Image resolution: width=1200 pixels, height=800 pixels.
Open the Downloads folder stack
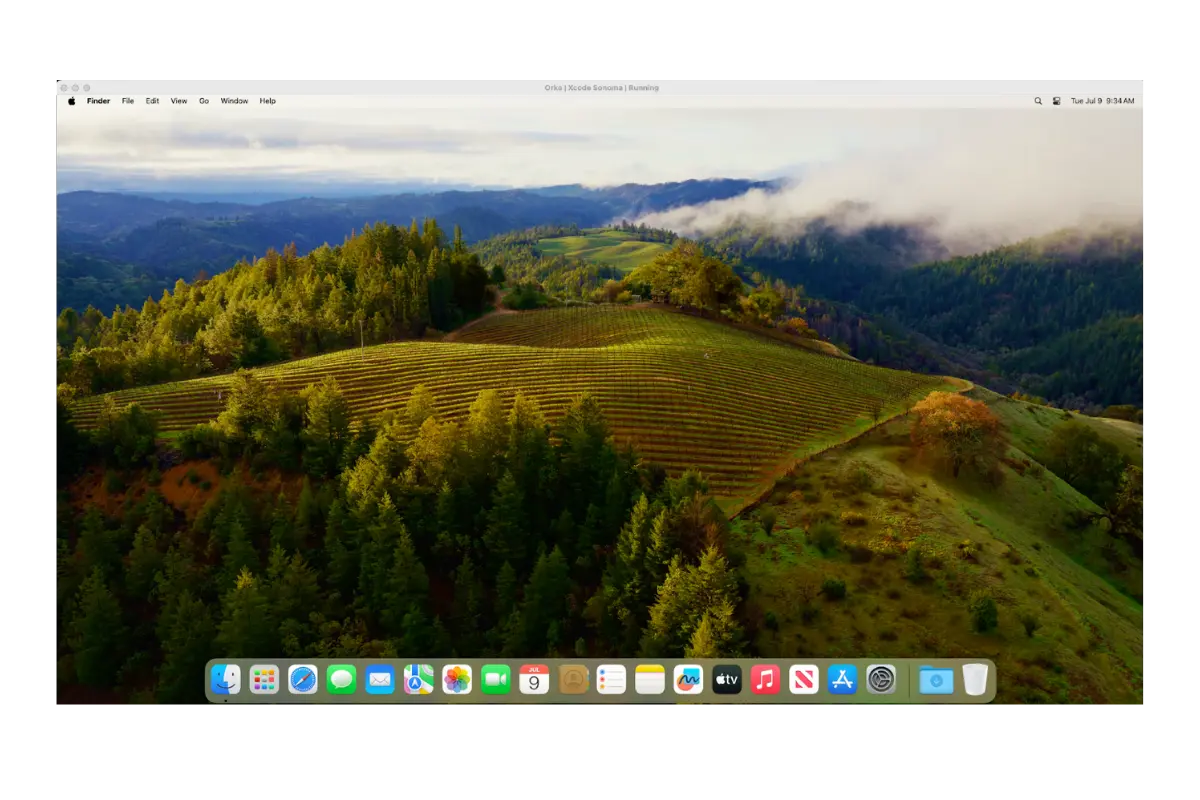tap(936, 680)
